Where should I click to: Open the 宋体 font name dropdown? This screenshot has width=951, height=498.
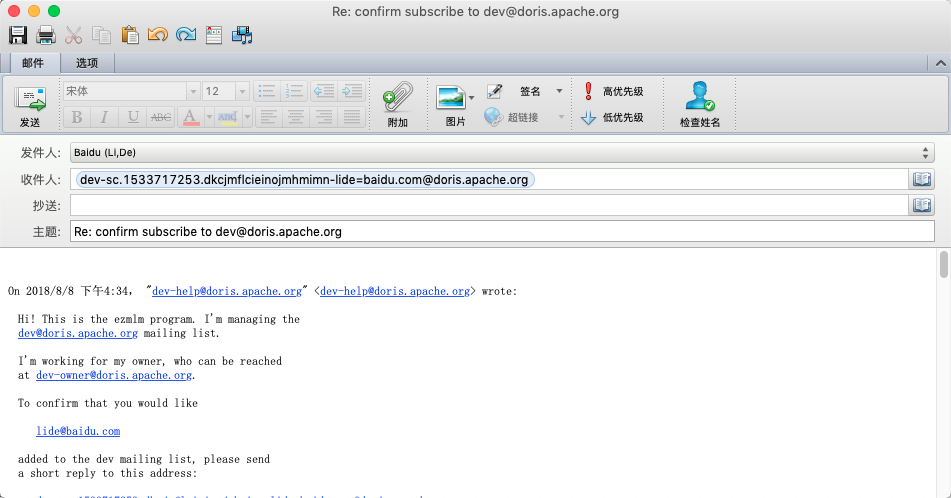coord(193,91)
